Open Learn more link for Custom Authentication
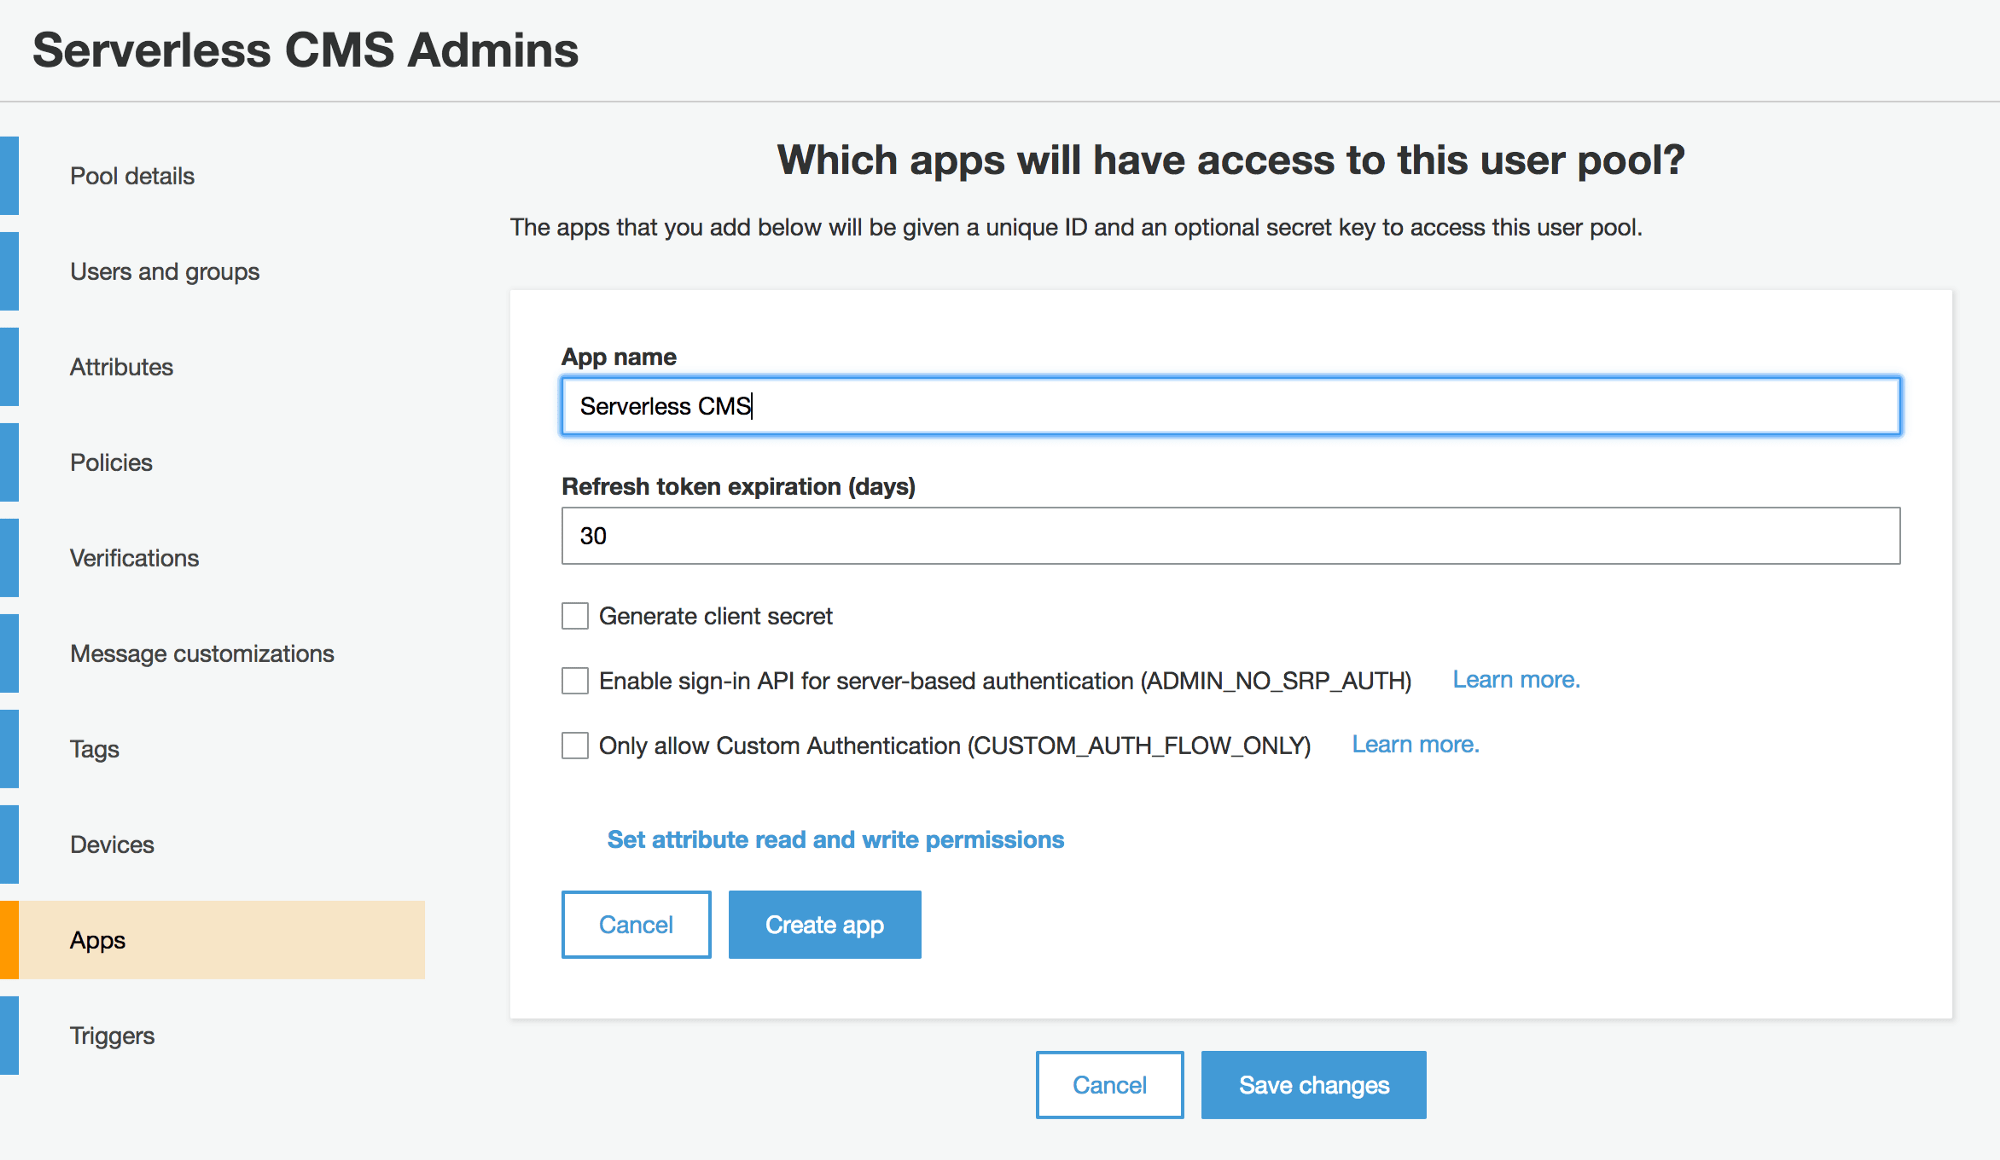The height and width of the screenshot is (1160, 2000). 1415,745
